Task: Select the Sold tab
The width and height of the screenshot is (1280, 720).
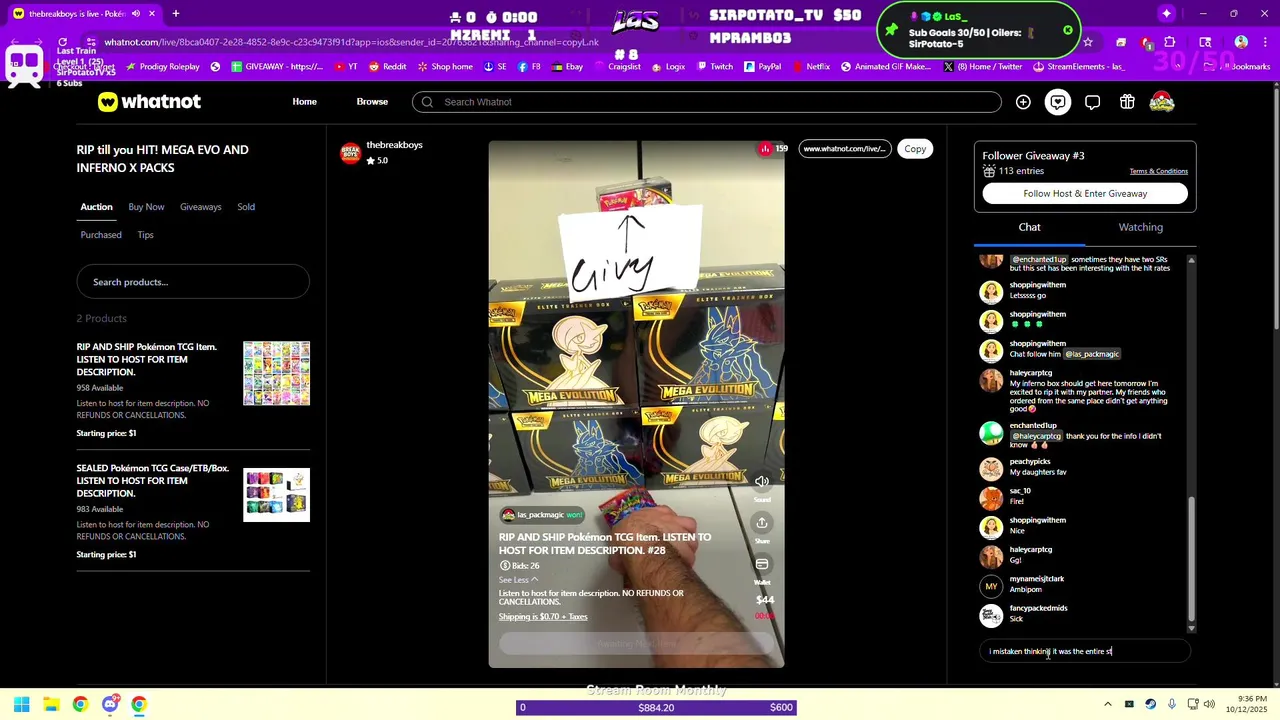Action: click(x=246, y=207)
